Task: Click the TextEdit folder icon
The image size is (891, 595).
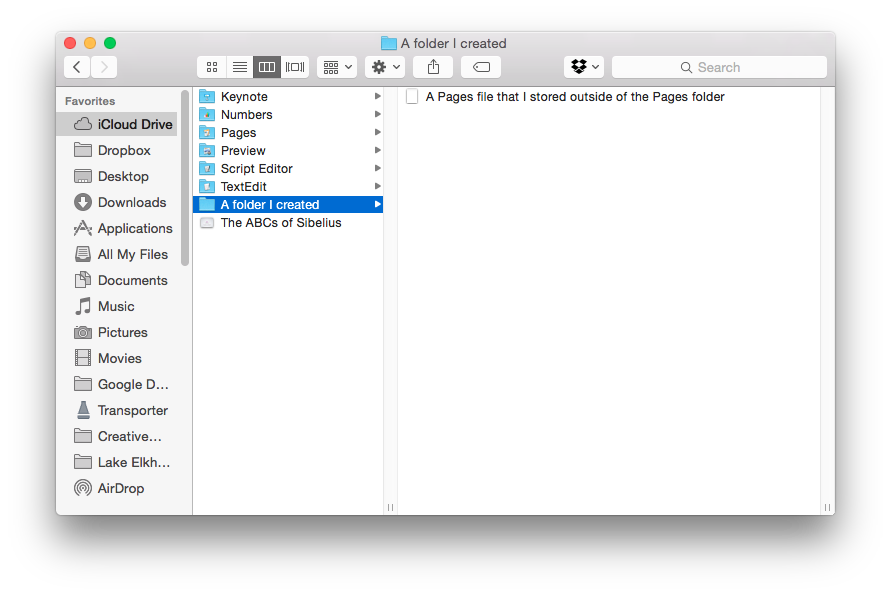Action: (207, 186)
